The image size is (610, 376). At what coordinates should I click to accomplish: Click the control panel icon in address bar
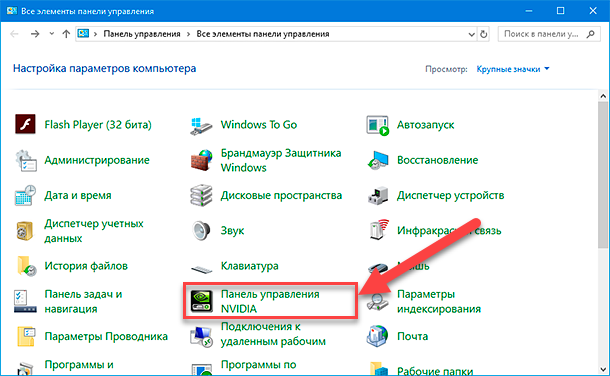(83, 34)
